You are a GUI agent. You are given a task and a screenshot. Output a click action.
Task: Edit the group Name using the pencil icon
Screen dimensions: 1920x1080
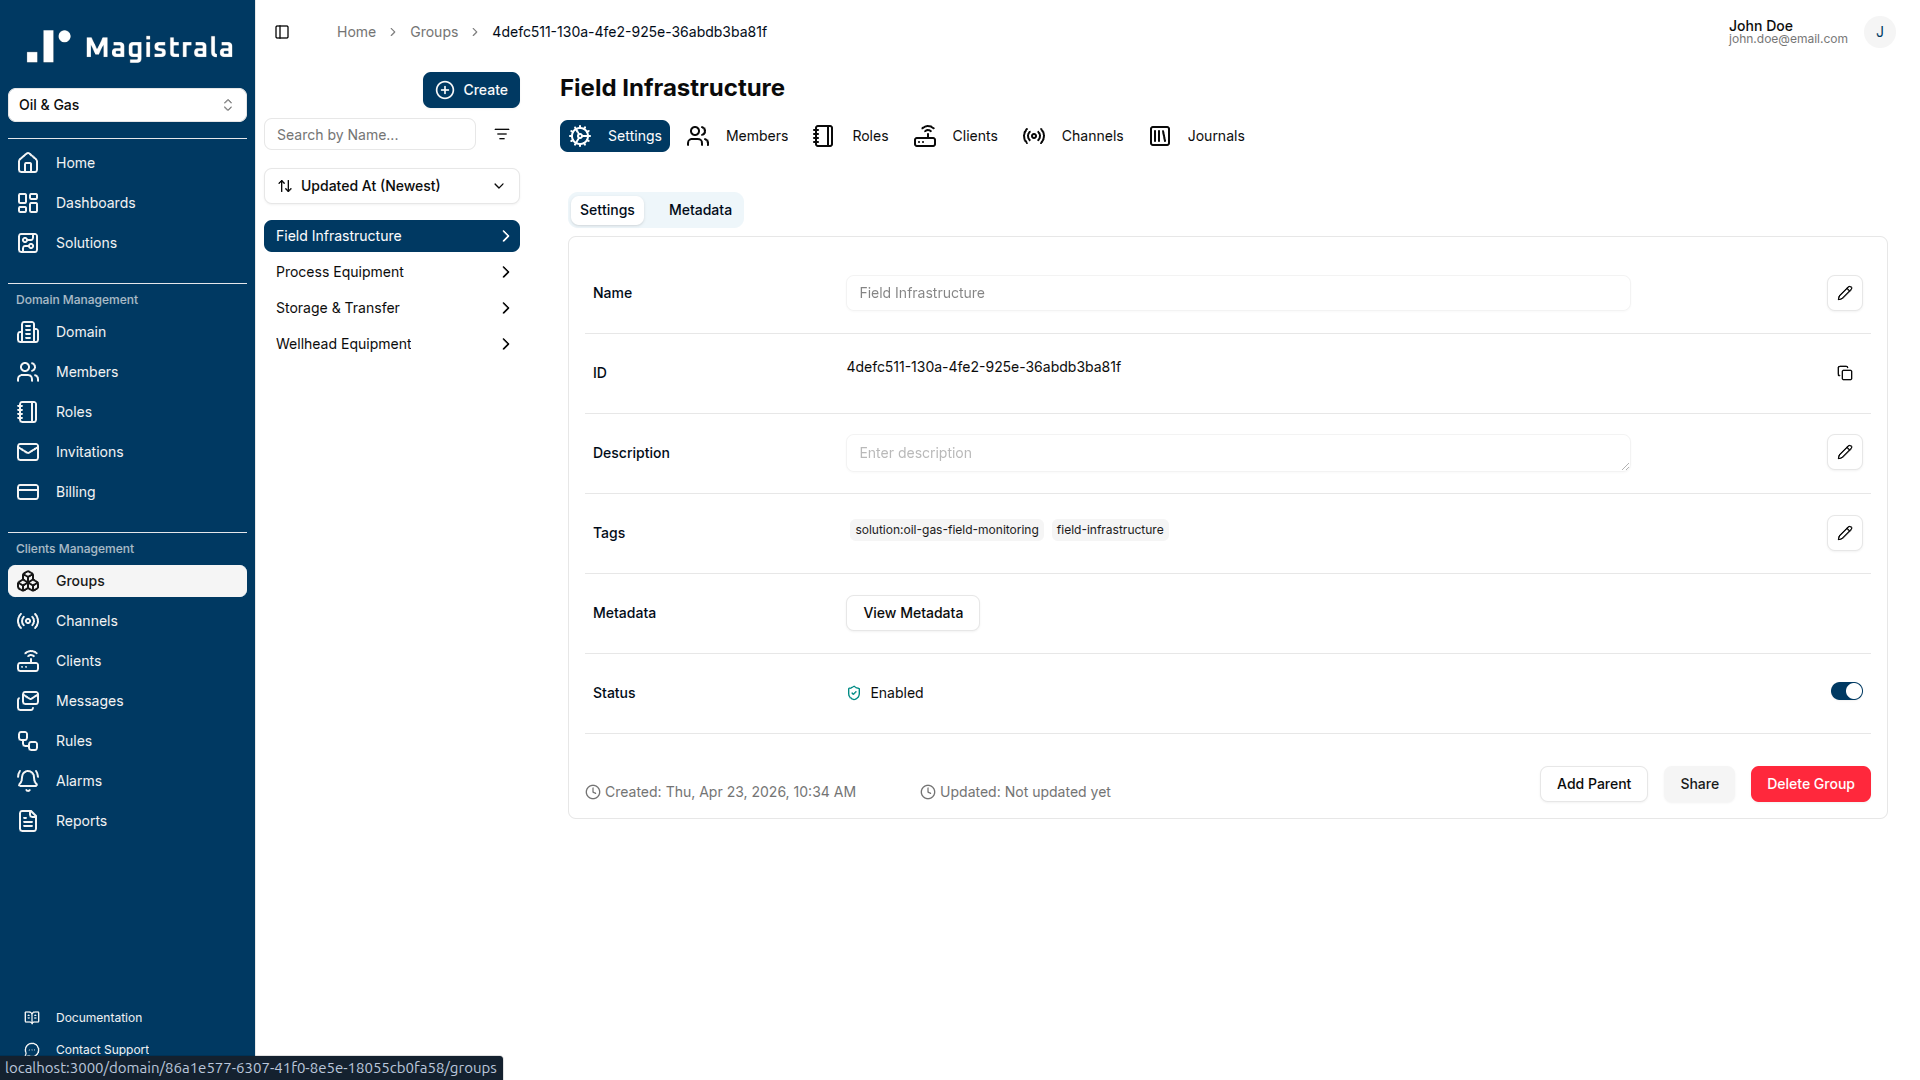tap(1845, 293)
